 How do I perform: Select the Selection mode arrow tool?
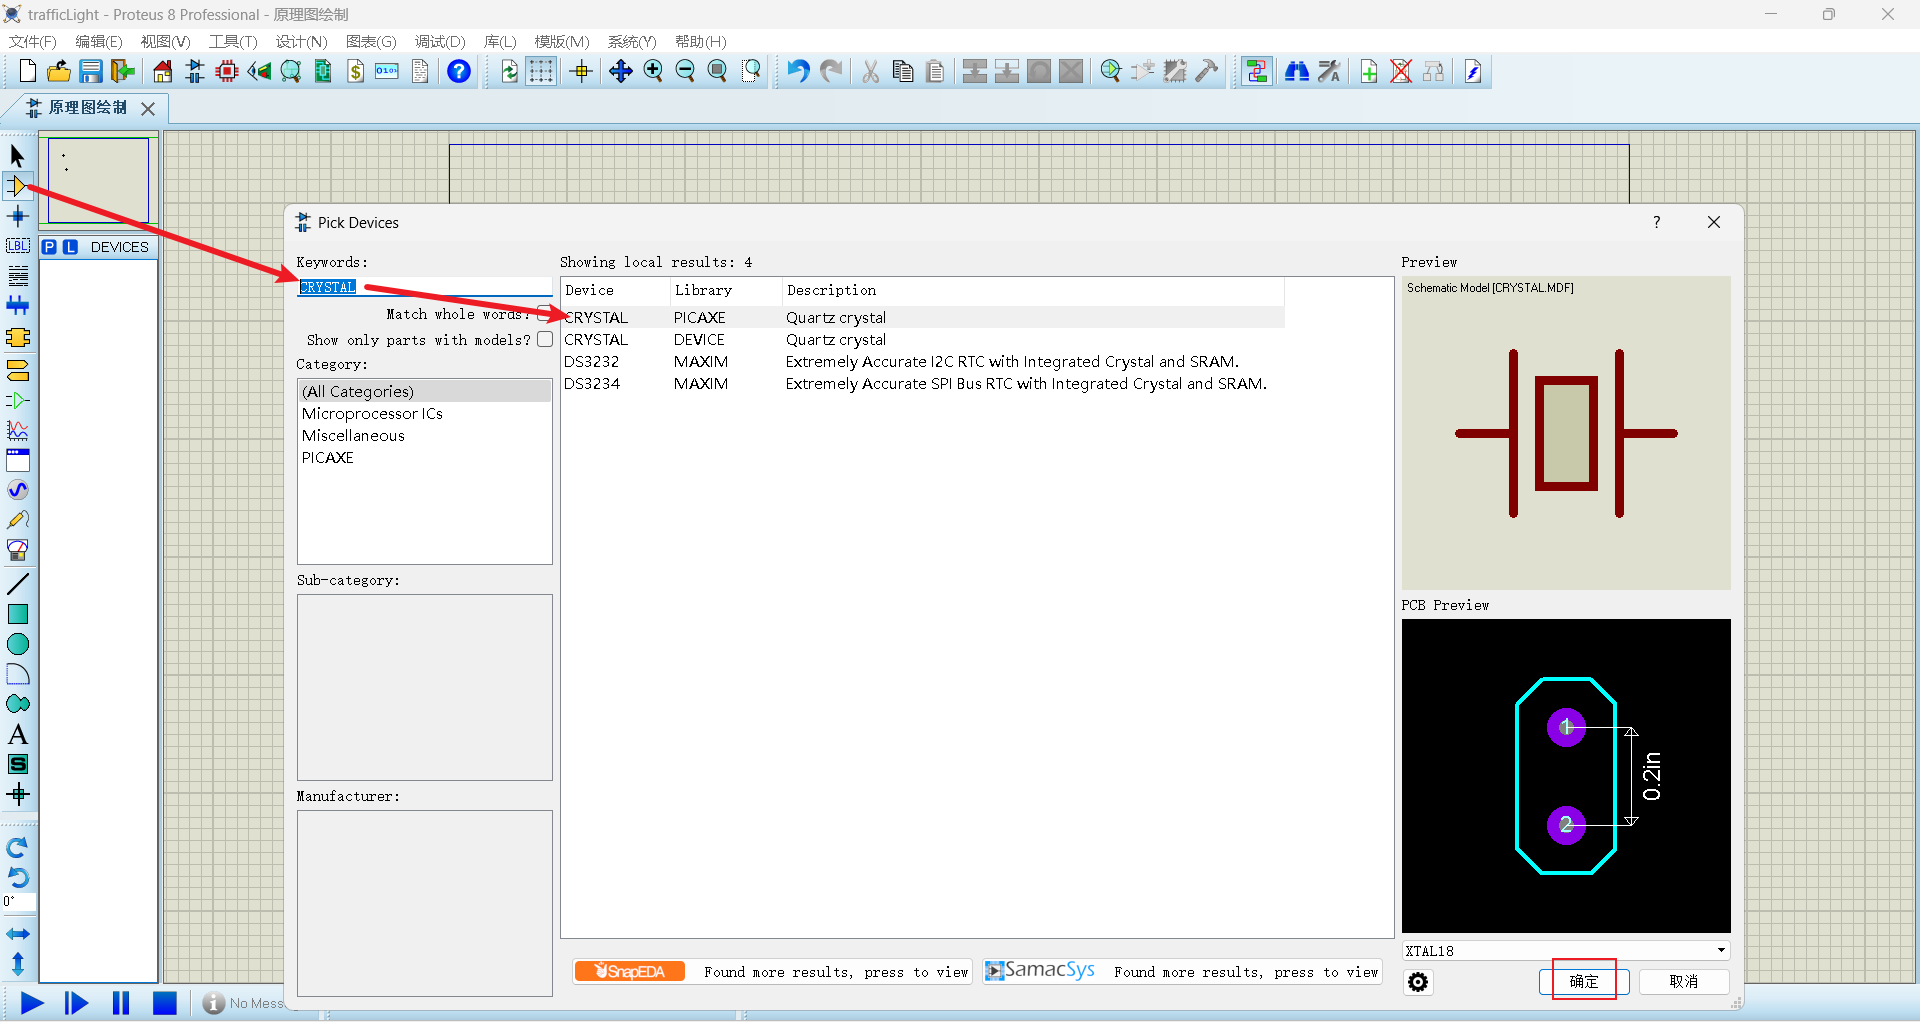pos(17,156)
